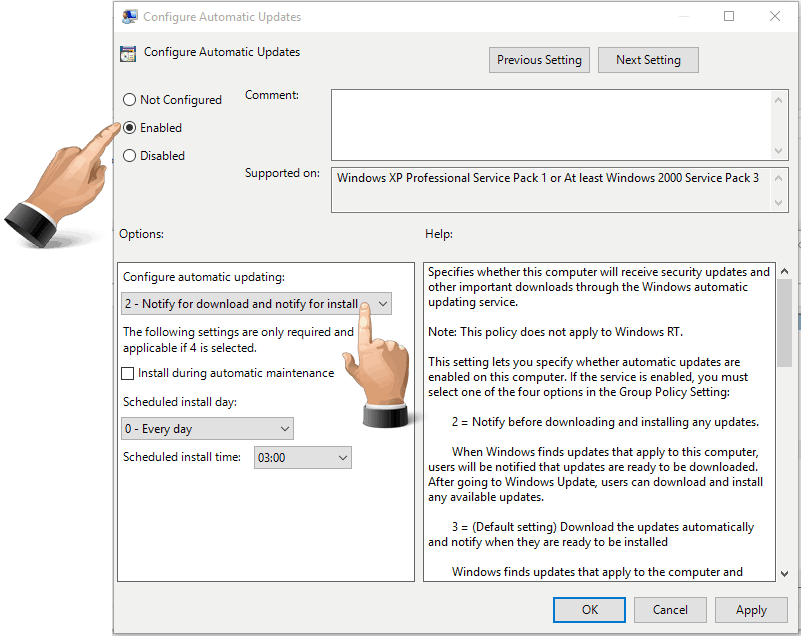Click the 'Scheduled install day:' label
801x636 pixels.
180,402
